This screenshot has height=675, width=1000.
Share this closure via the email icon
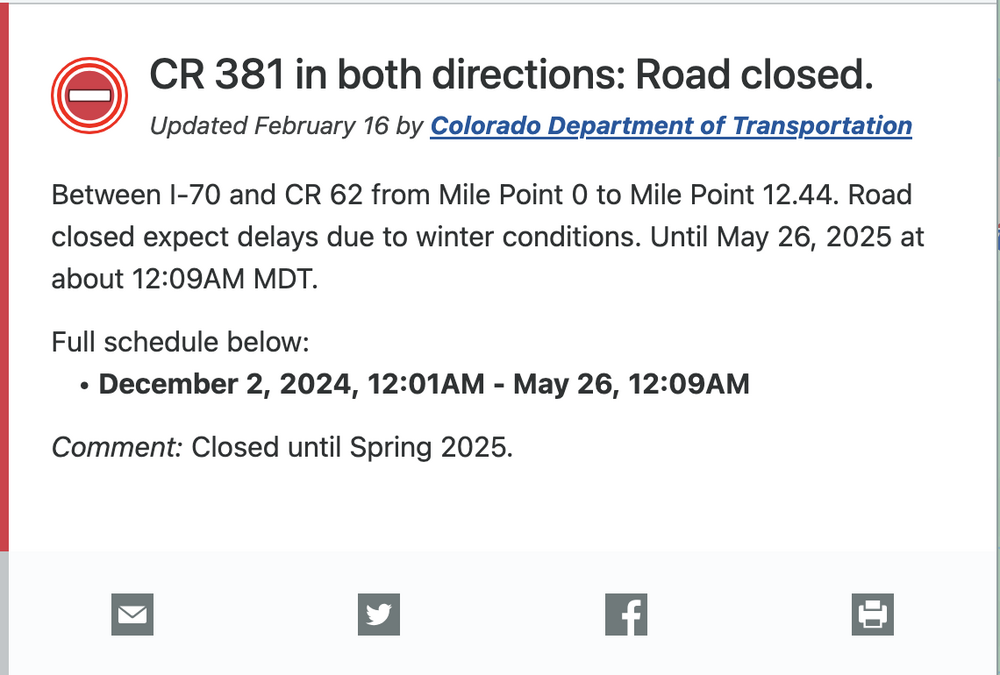[133, 614]
